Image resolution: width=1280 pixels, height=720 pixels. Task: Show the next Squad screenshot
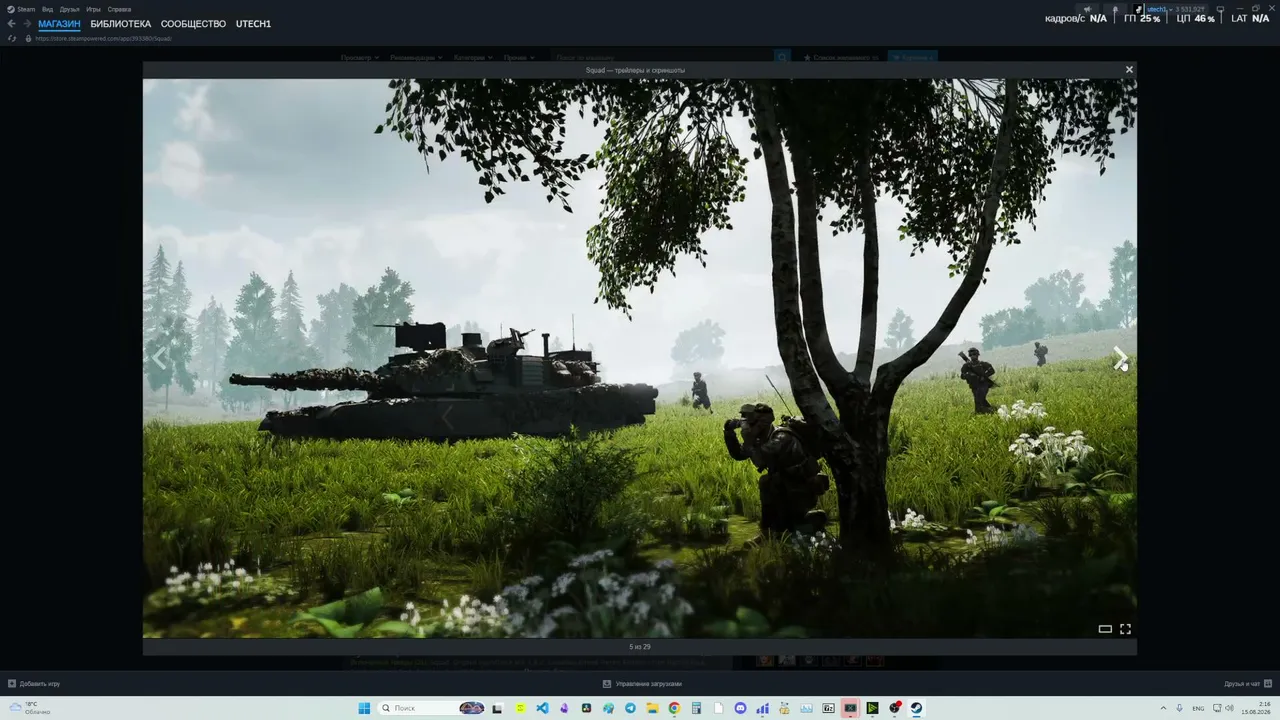click(1120, 359)
